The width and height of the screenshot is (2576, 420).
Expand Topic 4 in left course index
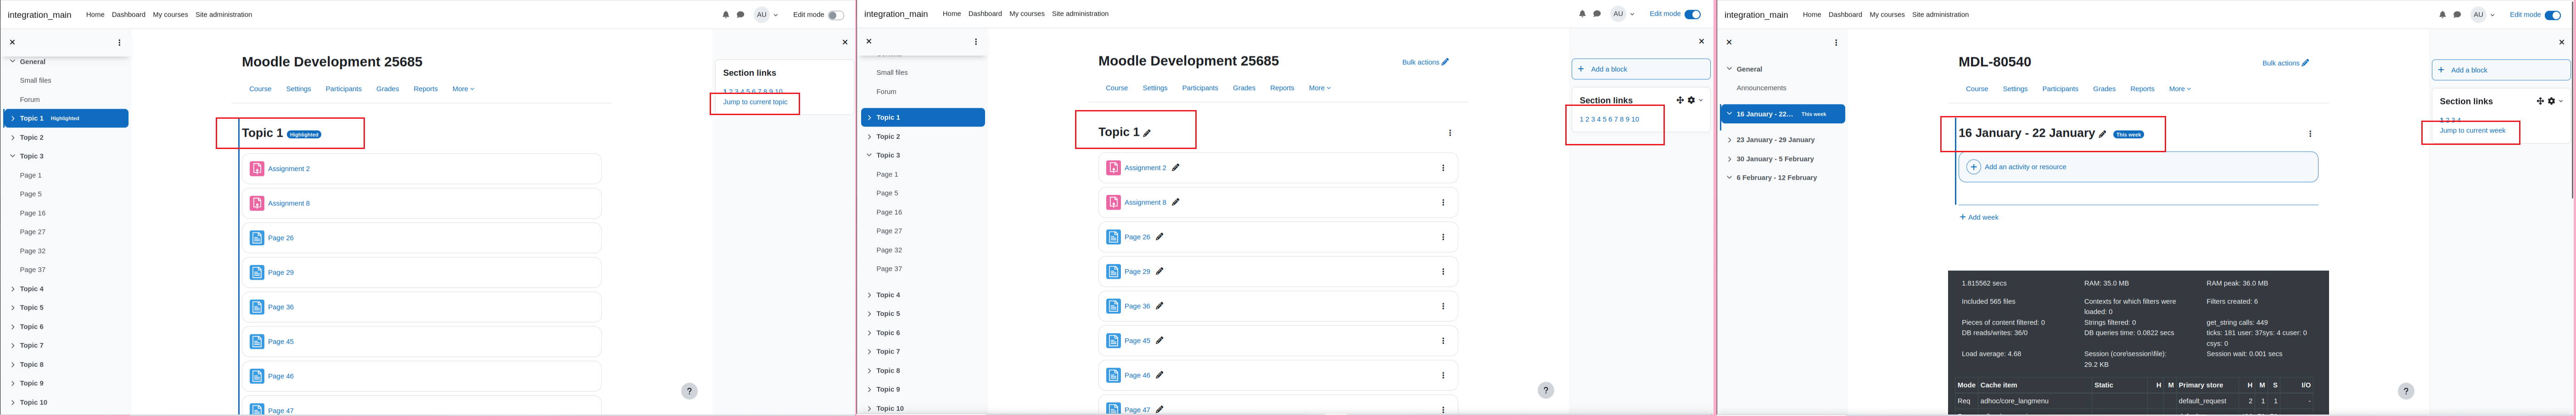coord(13,289)
